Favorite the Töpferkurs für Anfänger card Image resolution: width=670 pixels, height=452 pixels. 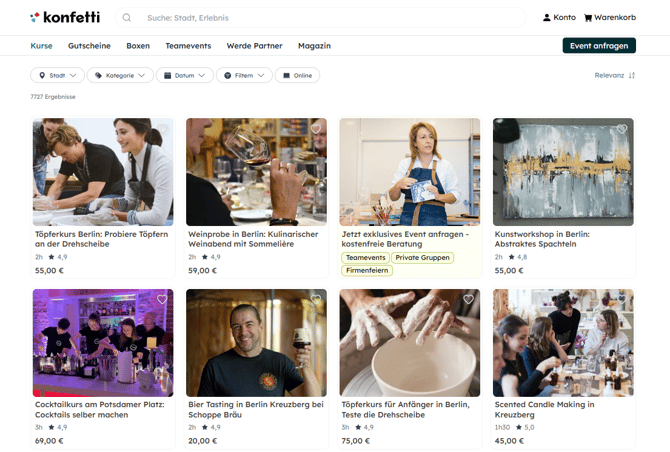469,299
